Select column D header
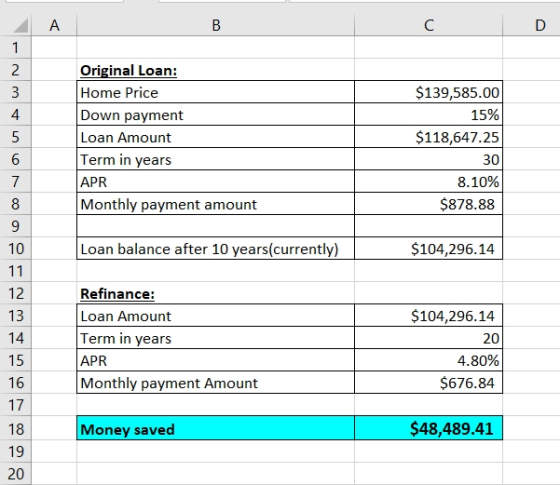Image resolution: width=560 pixels, height=485 pixels. pos(531,25)
